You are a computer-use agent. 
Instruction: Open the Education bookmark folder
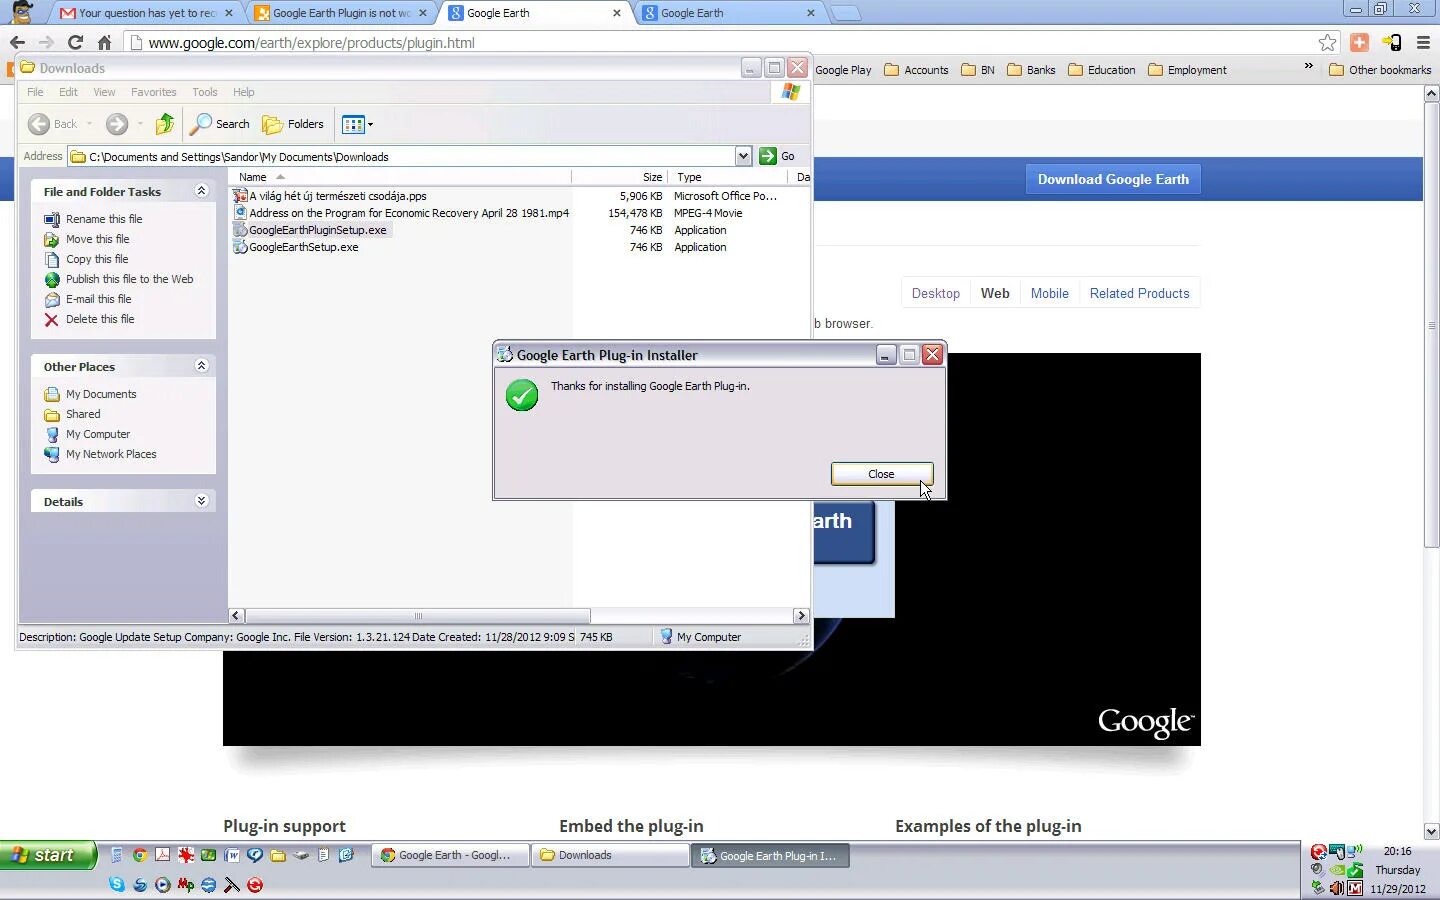[1102, 70]
